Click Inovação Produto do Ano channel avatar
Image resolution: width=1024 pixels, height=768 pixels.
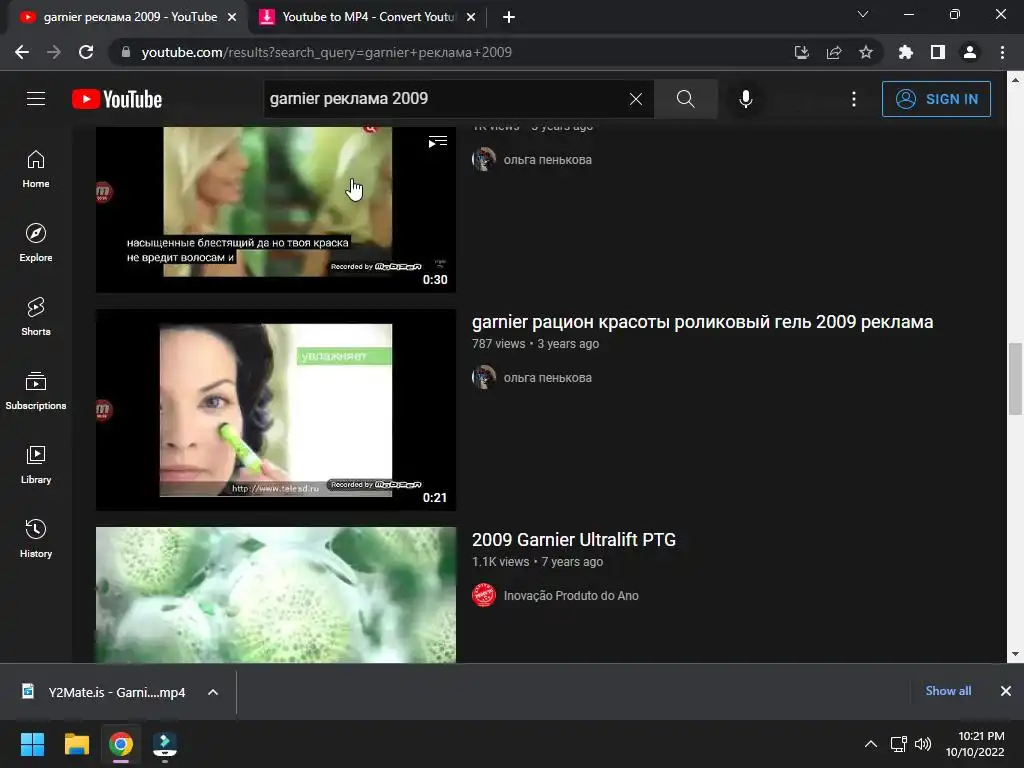tap(484, 595)
